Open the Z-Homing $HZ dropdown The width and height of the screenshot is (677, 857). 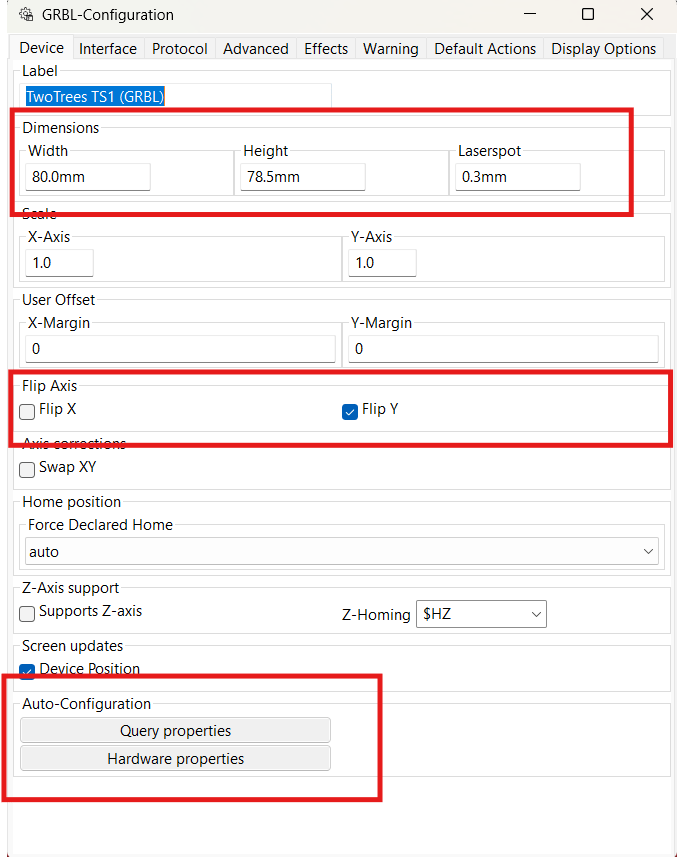[481, 614]
